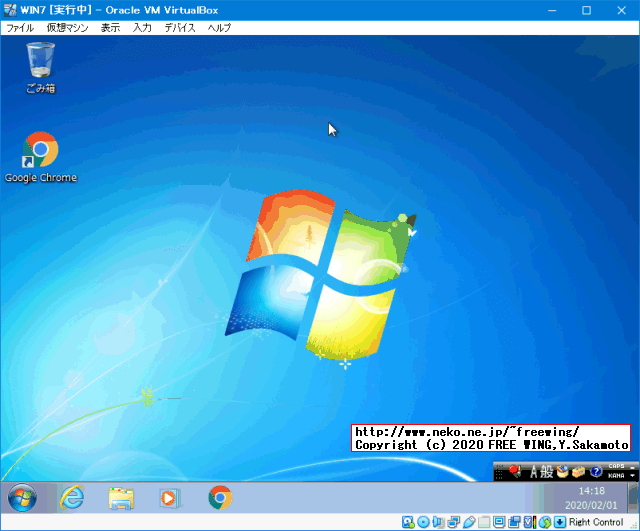Screen dimensions: 640x531
Task: Click the Show desktop button at taskbar end
Action: pos(633,498)
